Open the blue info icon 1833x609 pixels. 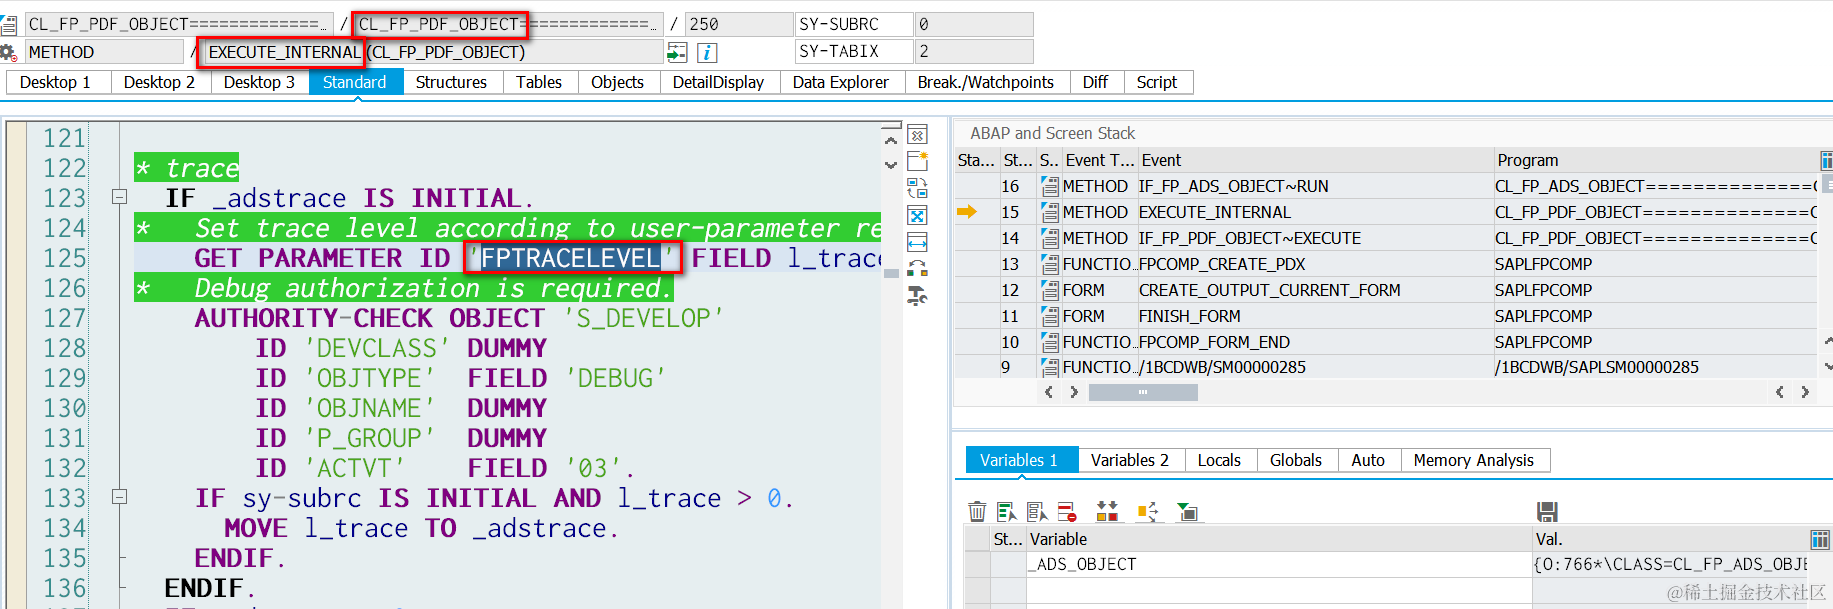pyautogui.click(x=707, y=52)
